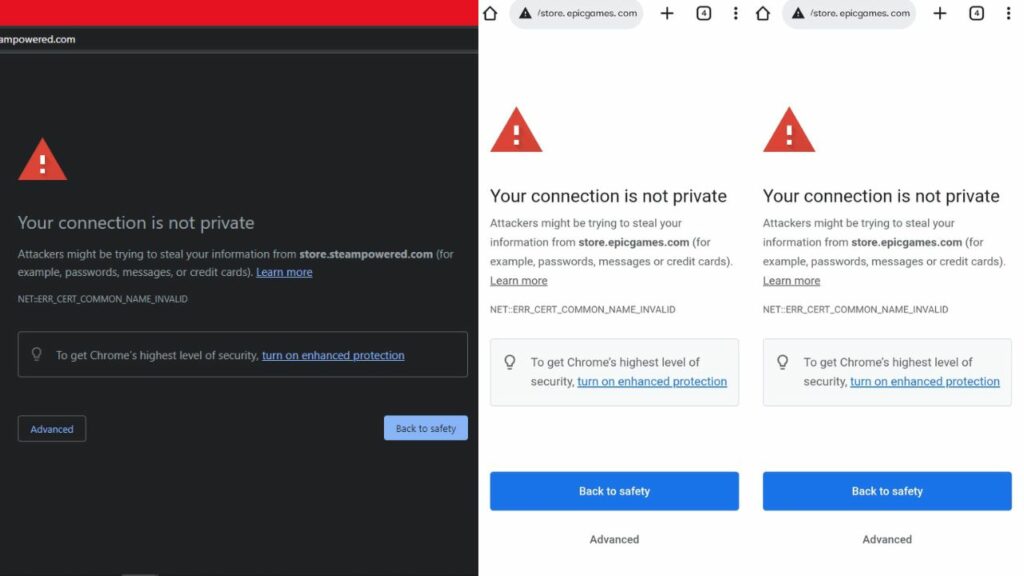Open the three-dot menu in the middle browser
The height and width of the screenshot is (576, 1024).
click(x=736, y=13)
